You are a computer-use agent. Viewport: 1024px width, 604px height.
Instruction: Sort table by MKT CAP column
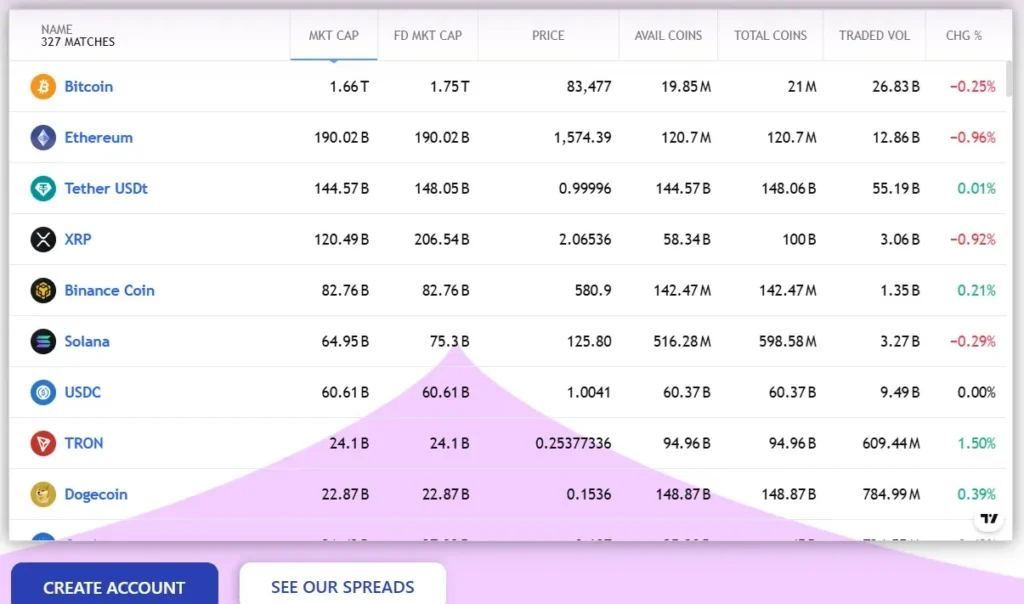tap(334, 36)
